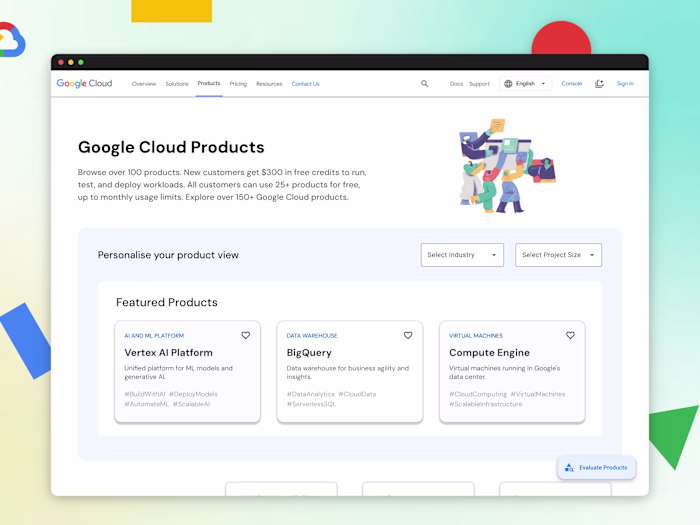Favorite BigQuery with heart icon
This screenshot has width=700, height=525.
point(408,335)
